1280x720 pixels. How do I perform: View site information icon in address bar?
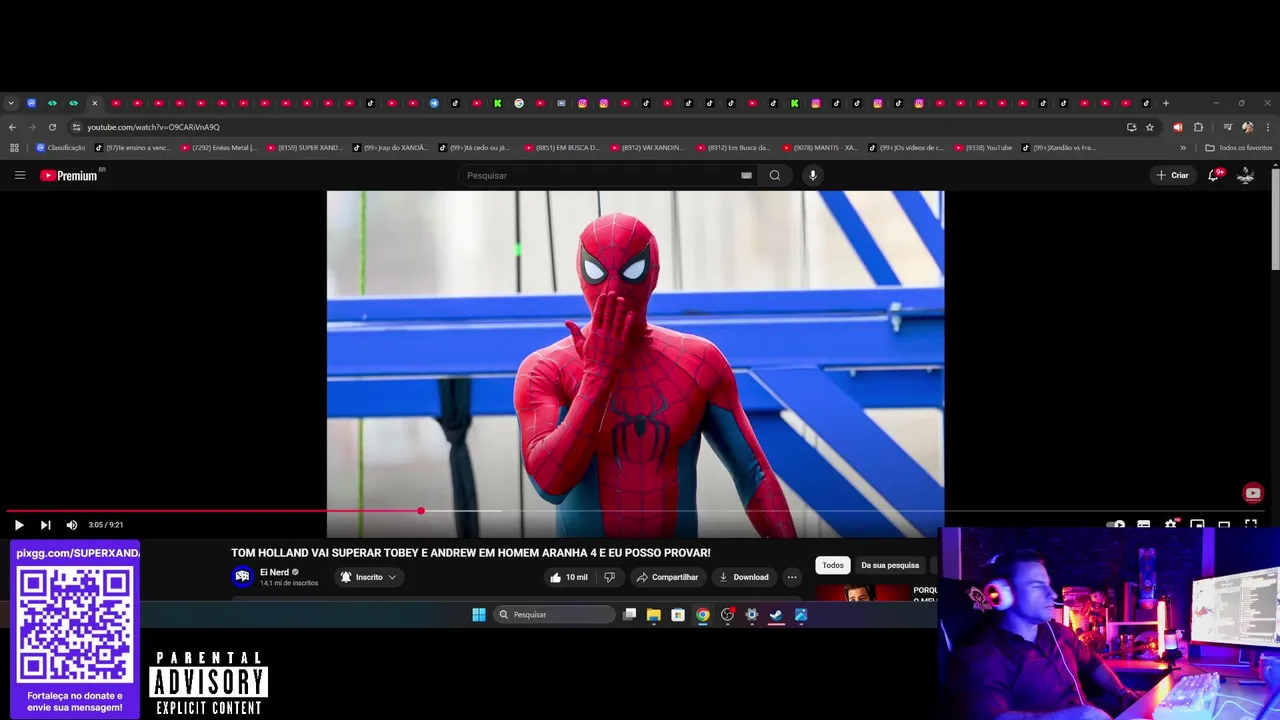tap(76, 127)
